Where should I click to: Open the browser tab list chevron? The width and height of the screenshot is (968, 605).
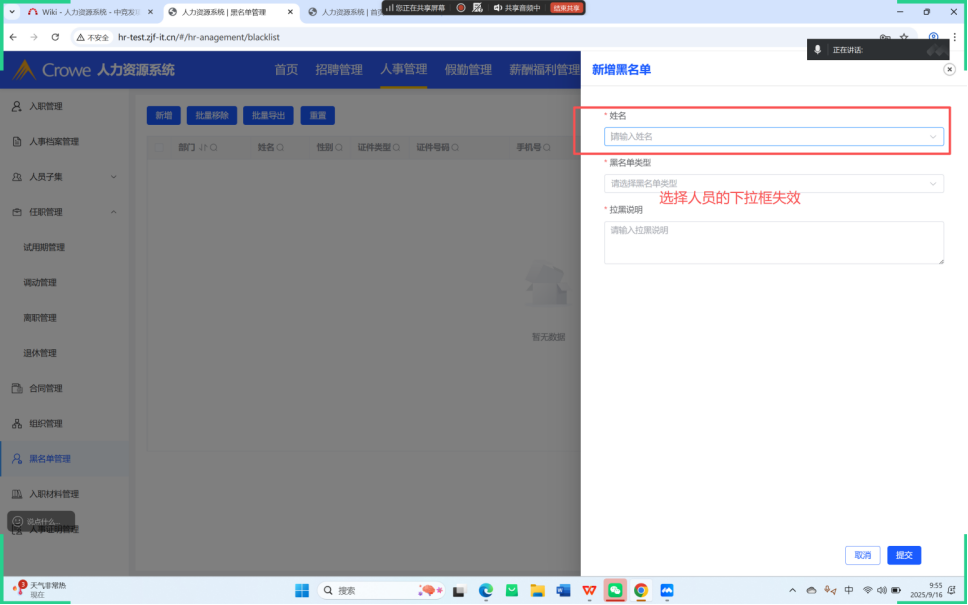12,12
